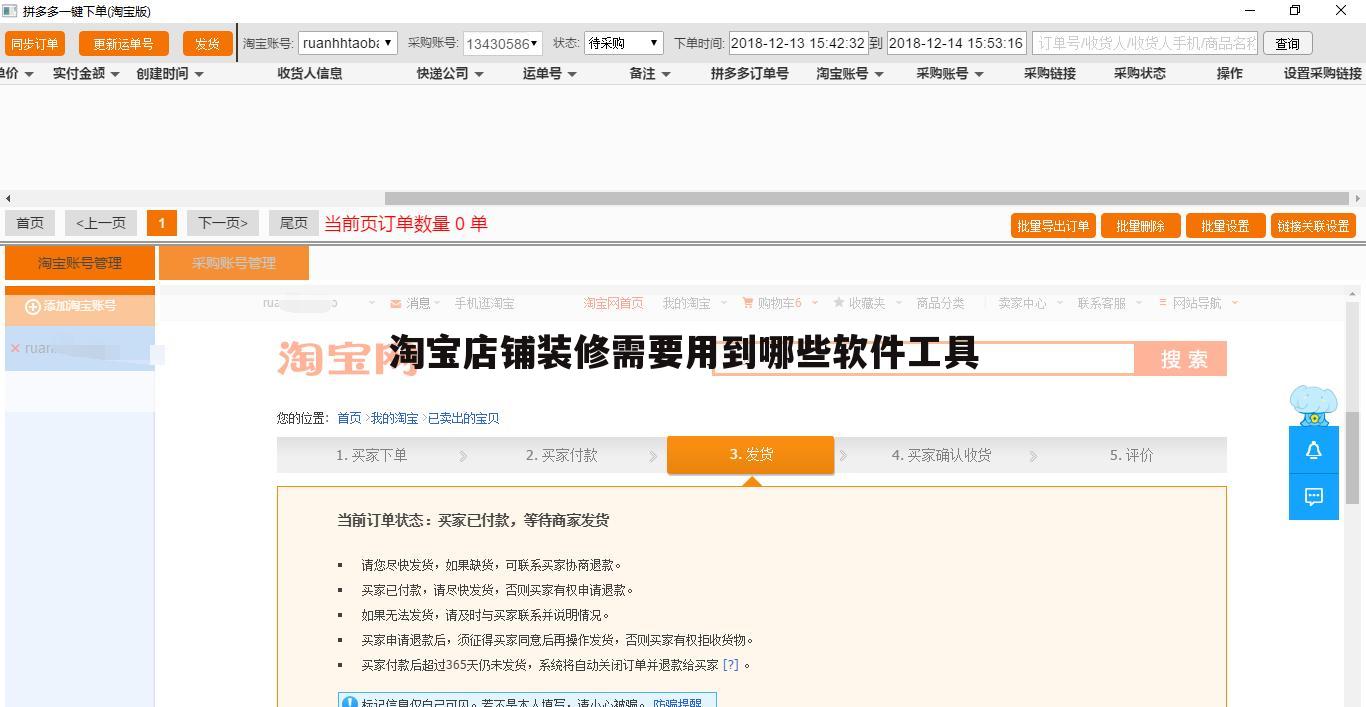This screenshot has height=707, width=1366.
Task: Open the chat message bubble icon
Action: [1313, 496]
